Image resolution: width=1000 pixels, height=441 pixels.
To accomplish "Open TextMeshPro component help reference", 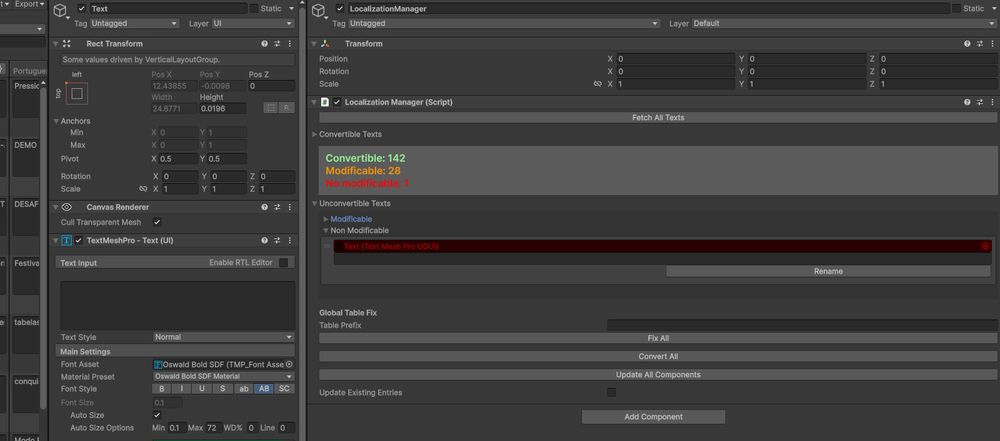I will tap(265, 241).
